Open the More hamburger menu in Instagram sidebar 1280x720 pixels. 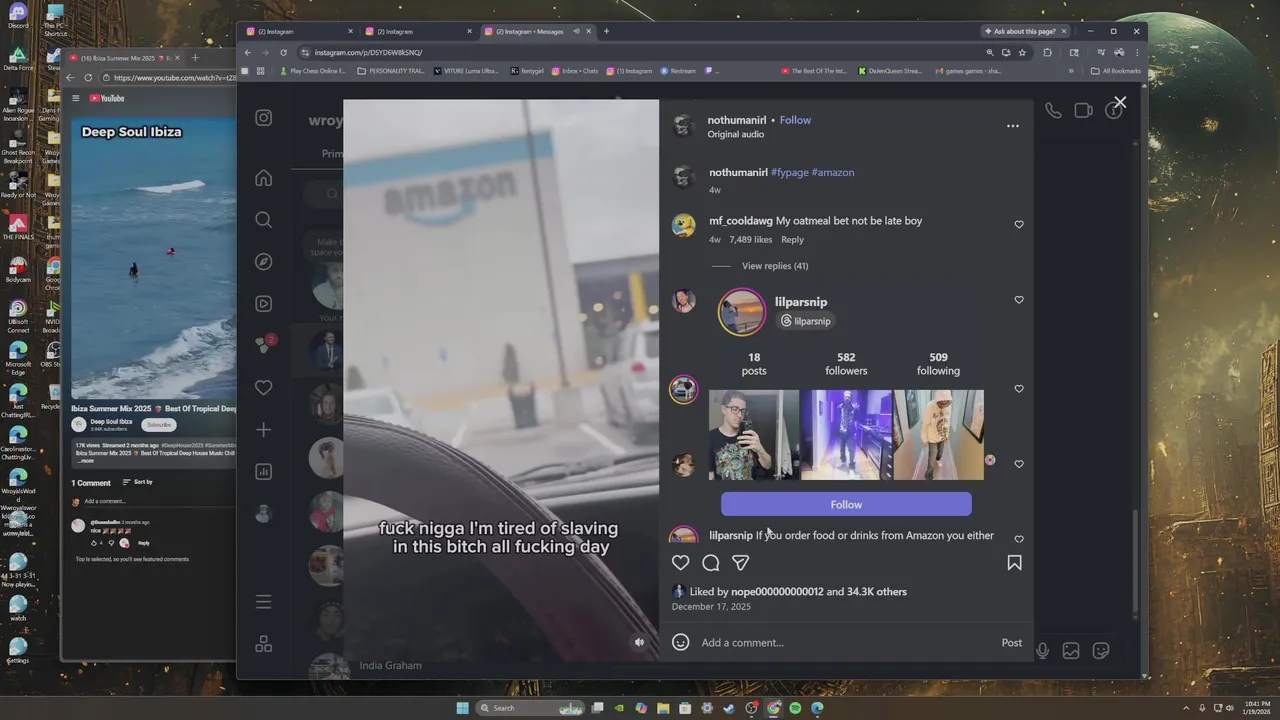[264, 602]
